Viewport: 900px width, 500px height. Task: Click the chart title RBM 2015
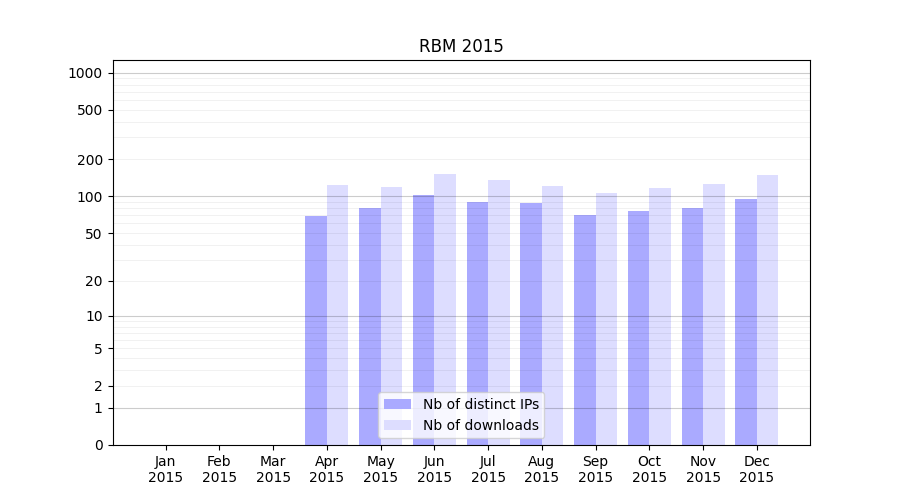(x=461, y=46)
